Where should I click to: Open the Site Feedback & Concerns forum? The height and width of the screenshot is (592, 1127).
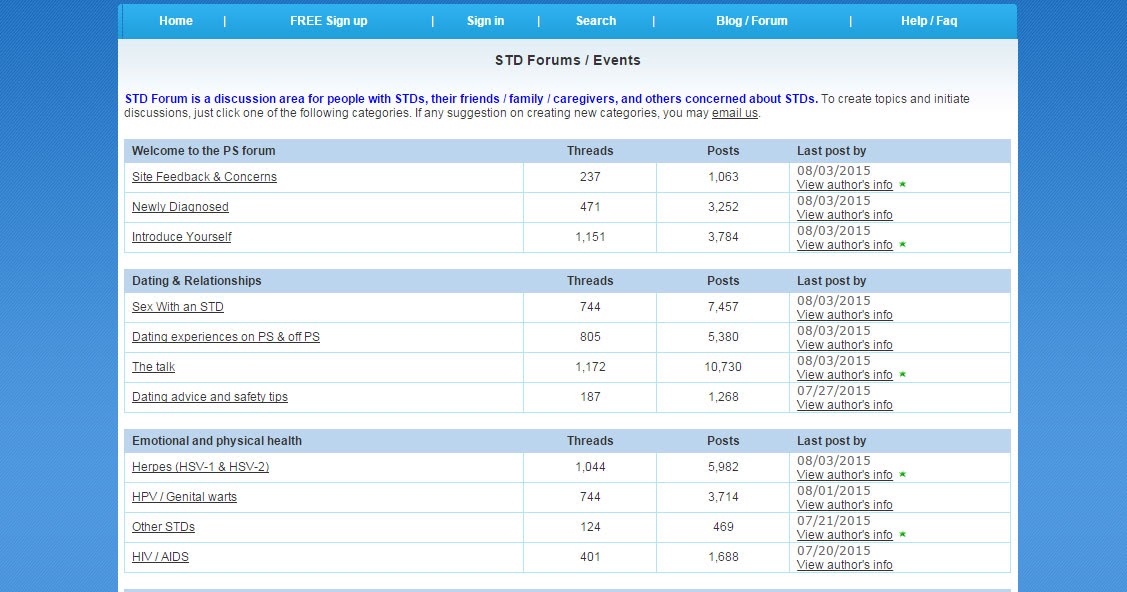coord(204,177)
